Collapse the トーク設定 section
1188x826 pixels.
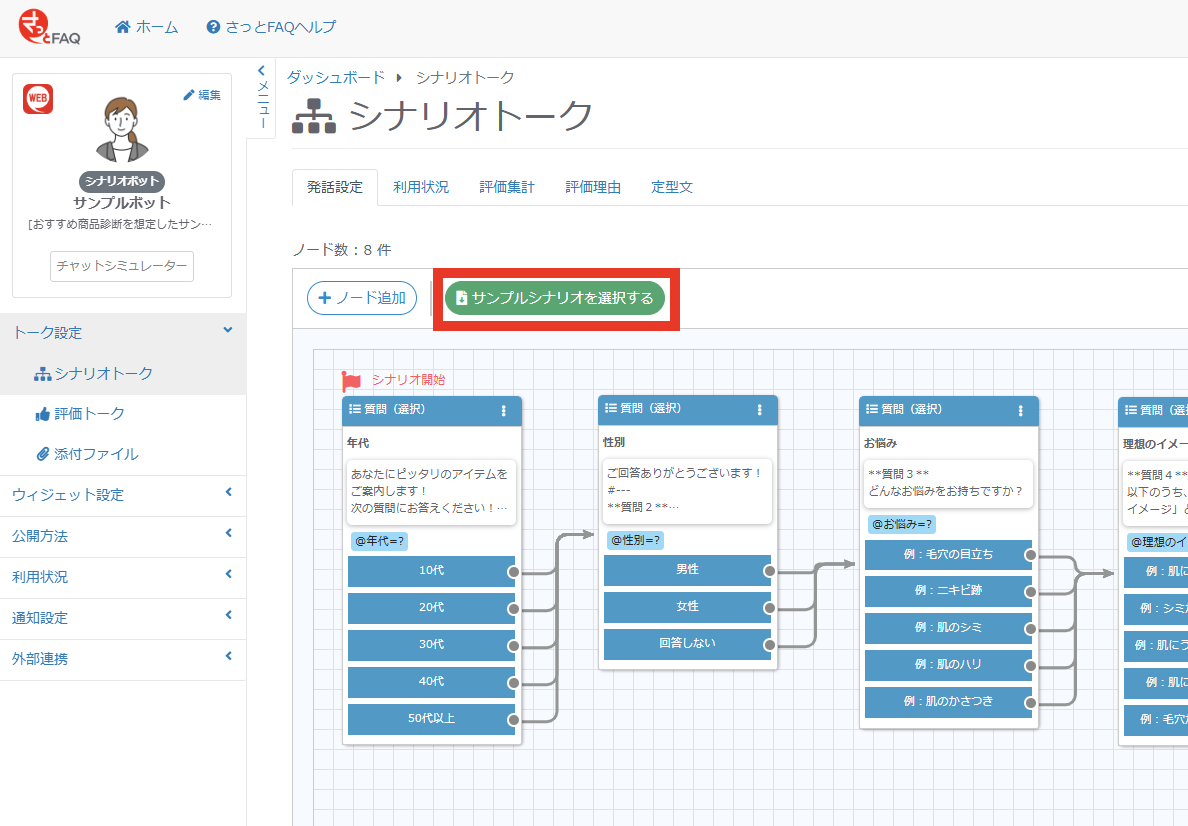coord(123,332)
